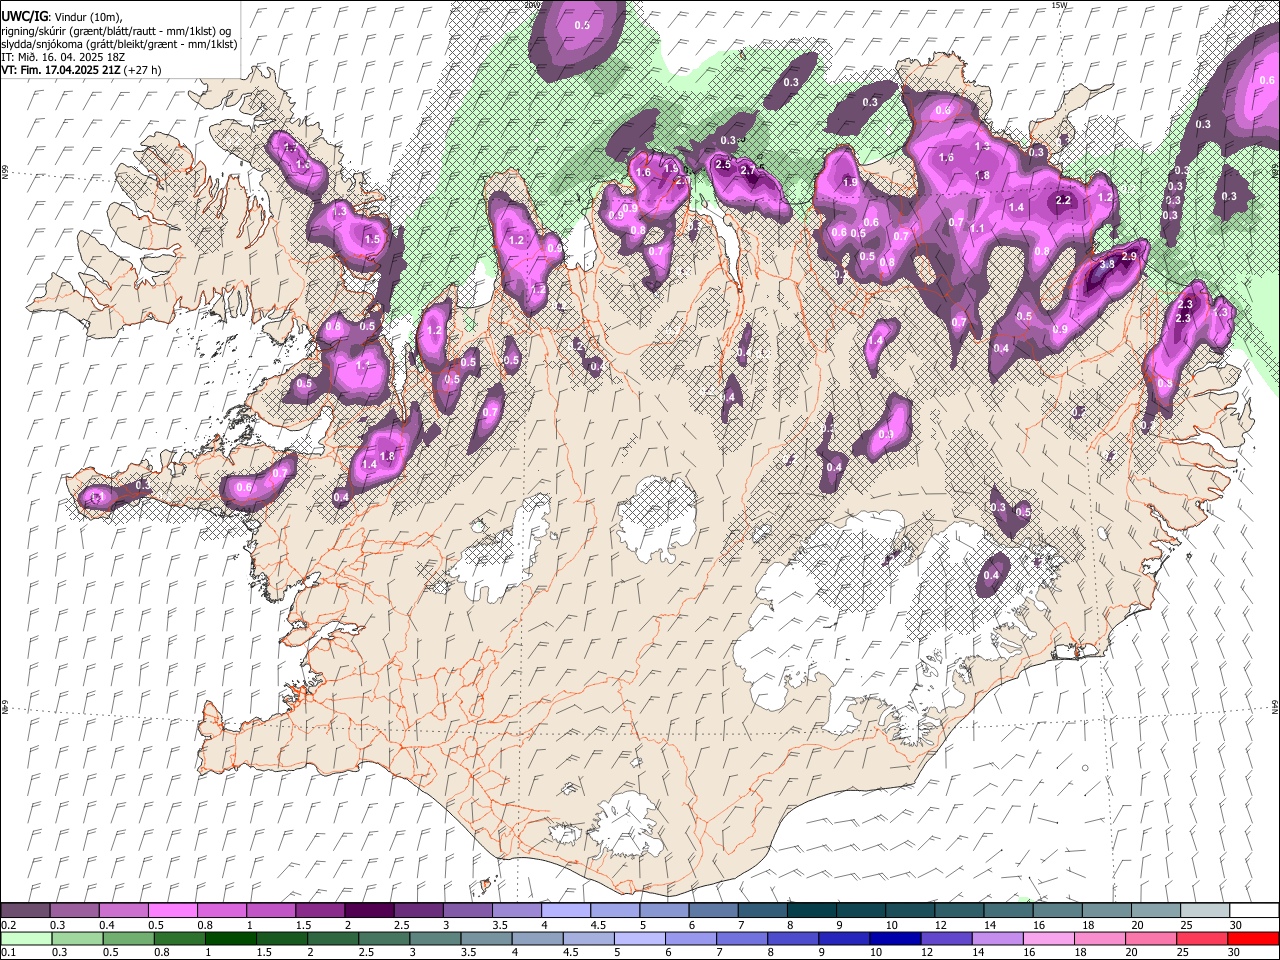Click the dark green 1 swatch, lower legend
The height and width of the screenshot is (960, 1280).
pos(230,938)
